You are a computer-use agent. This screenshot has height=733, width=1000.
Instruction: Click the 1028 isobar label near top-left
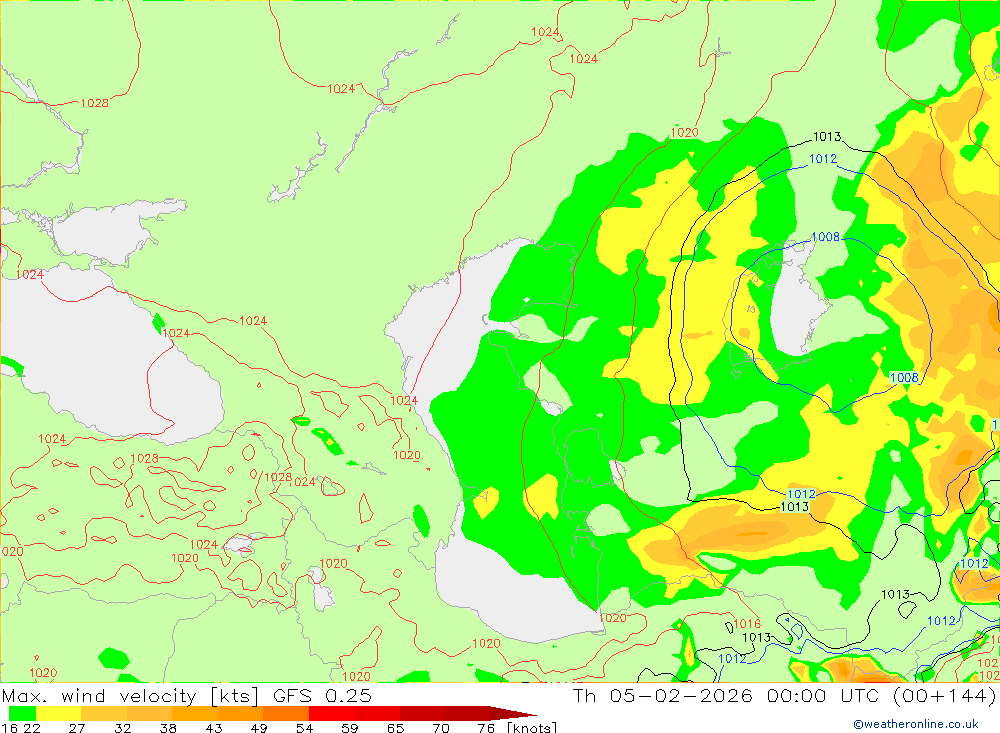pos(94,103)
